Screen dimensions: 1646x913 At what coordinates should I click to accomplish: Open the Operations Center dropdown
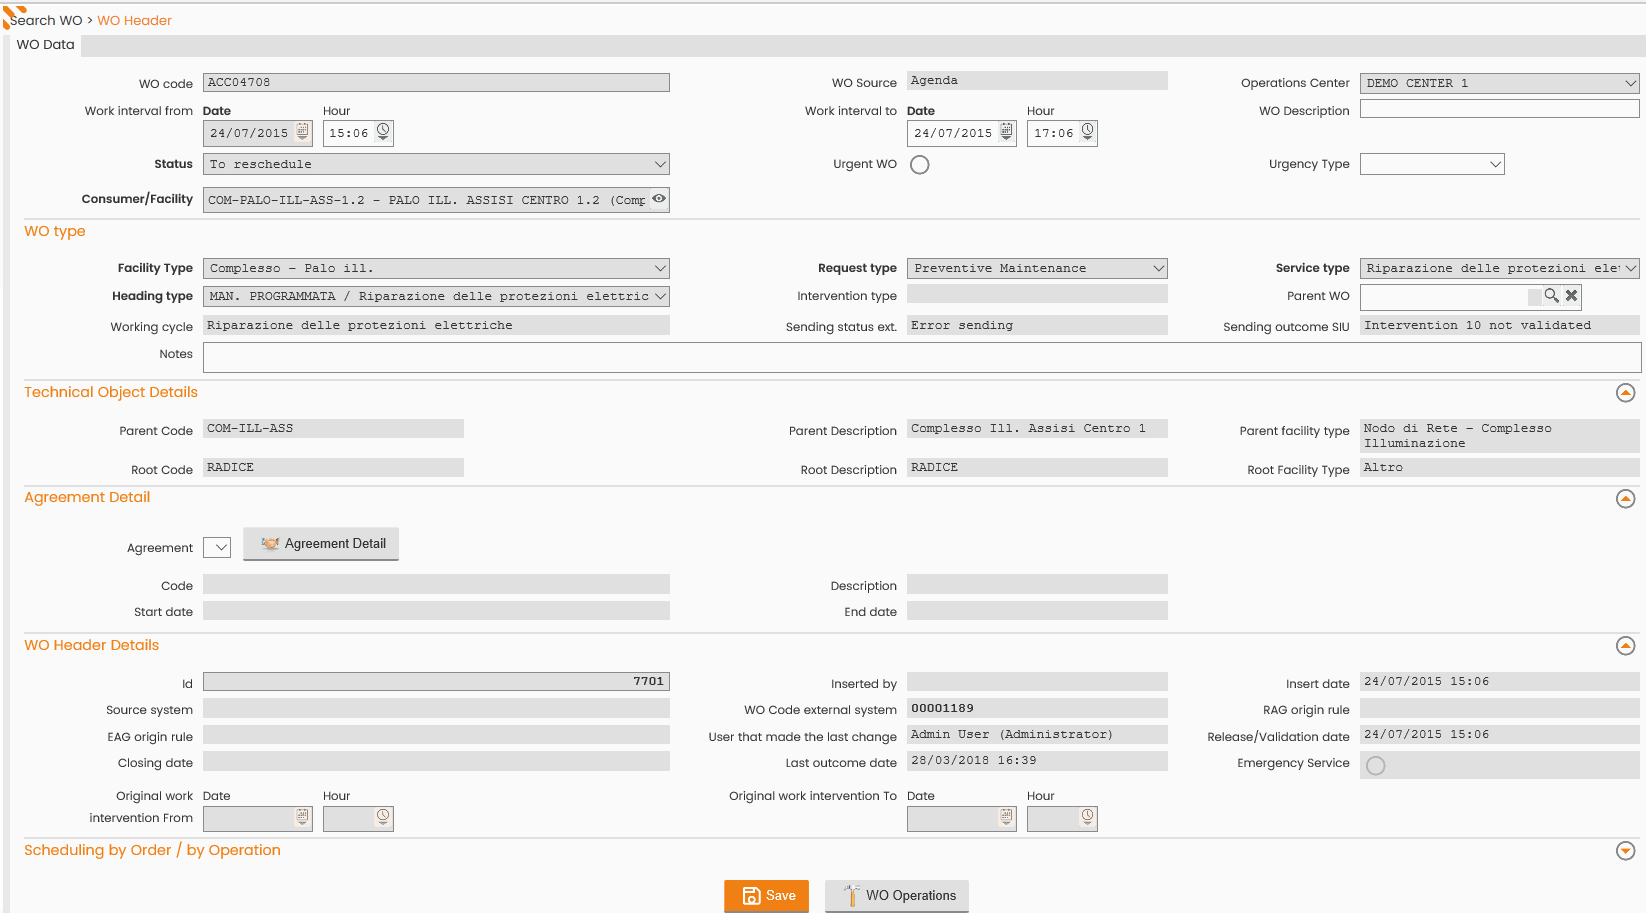(1500, 83)
